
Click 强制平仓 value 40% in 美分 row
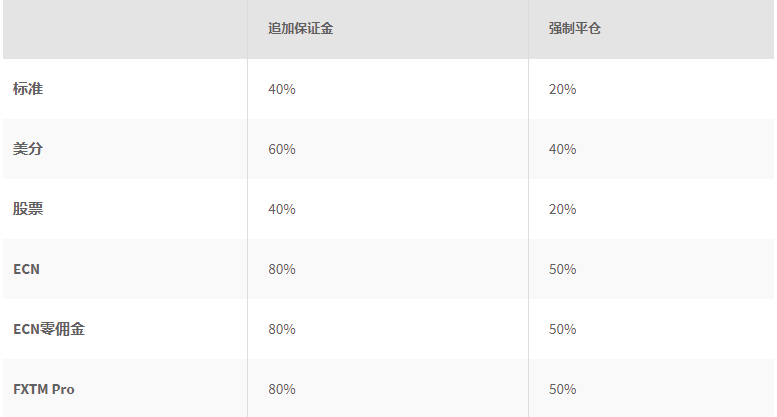click(x=563, y=149)
